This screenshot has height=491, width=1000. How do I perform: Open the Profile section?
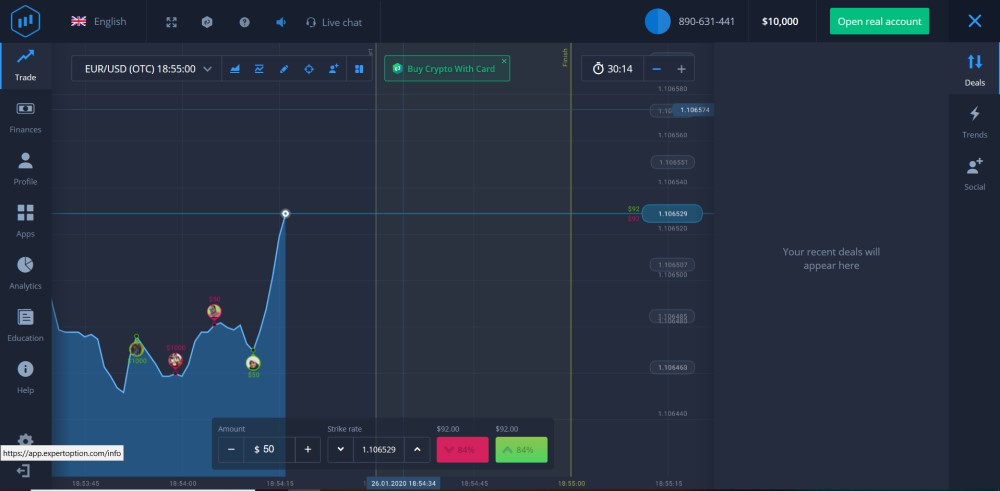point(26,170)
